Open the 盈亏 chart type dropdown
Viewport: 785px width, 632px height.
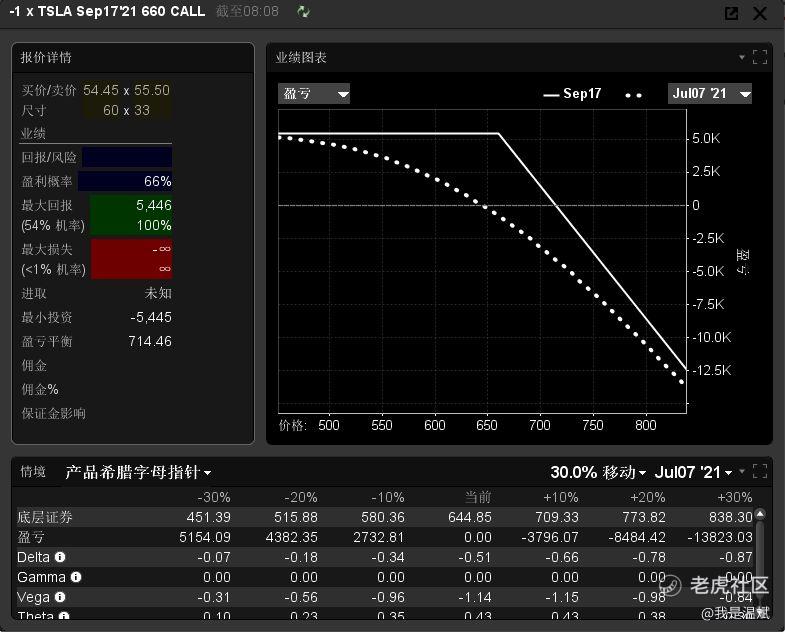314,94
